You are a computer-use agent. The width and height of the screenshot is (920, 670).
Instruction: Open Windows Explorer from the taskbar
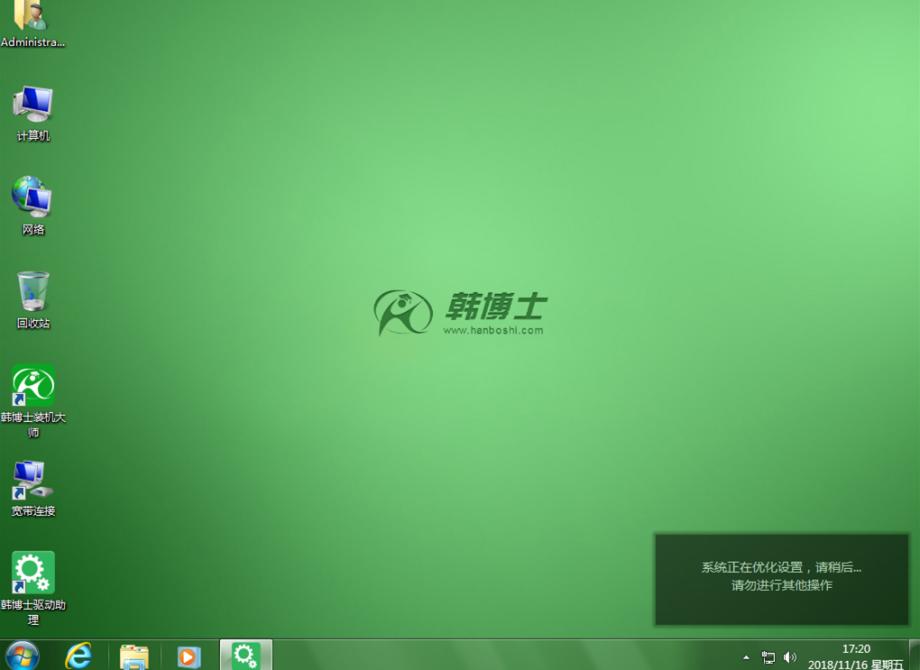[132, 657]
